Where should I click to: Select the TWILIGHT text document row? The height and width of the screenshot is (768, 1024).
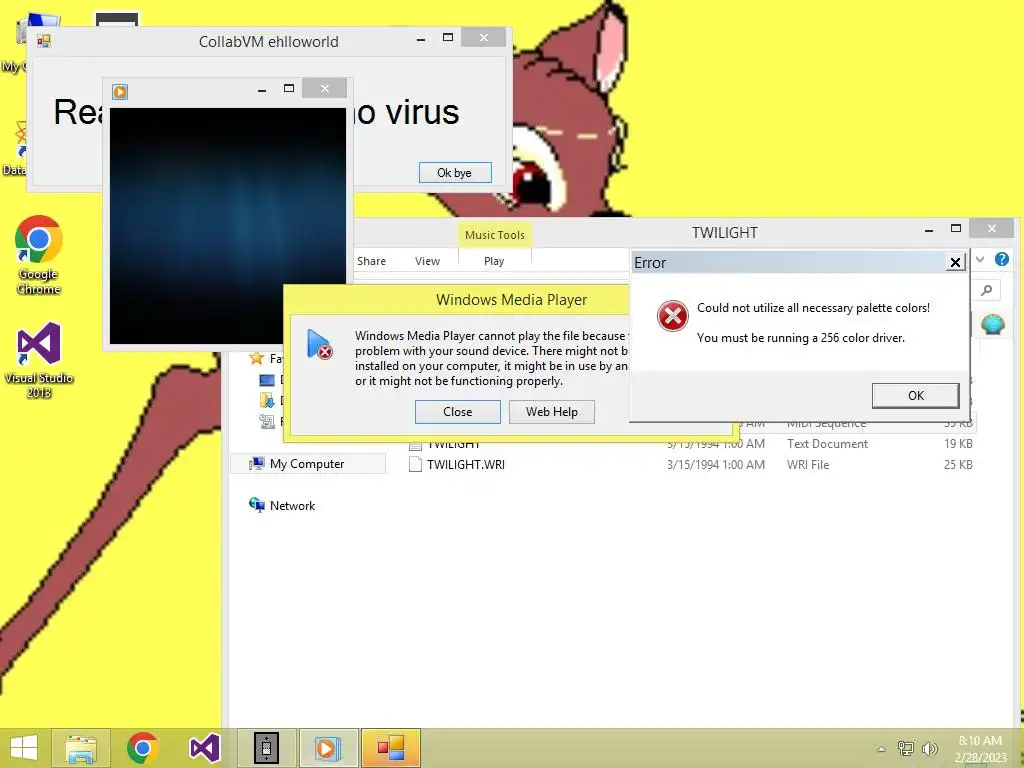pos(690,444)
